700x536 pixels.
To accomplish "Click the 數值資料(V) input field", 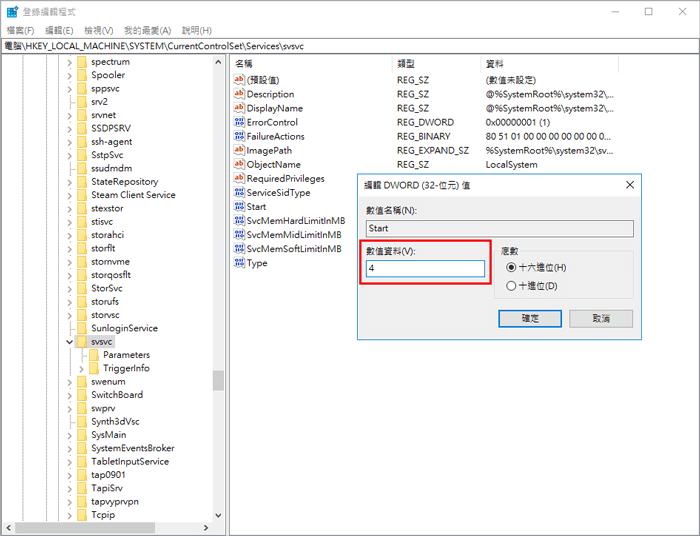I will [x=425, y=268].
